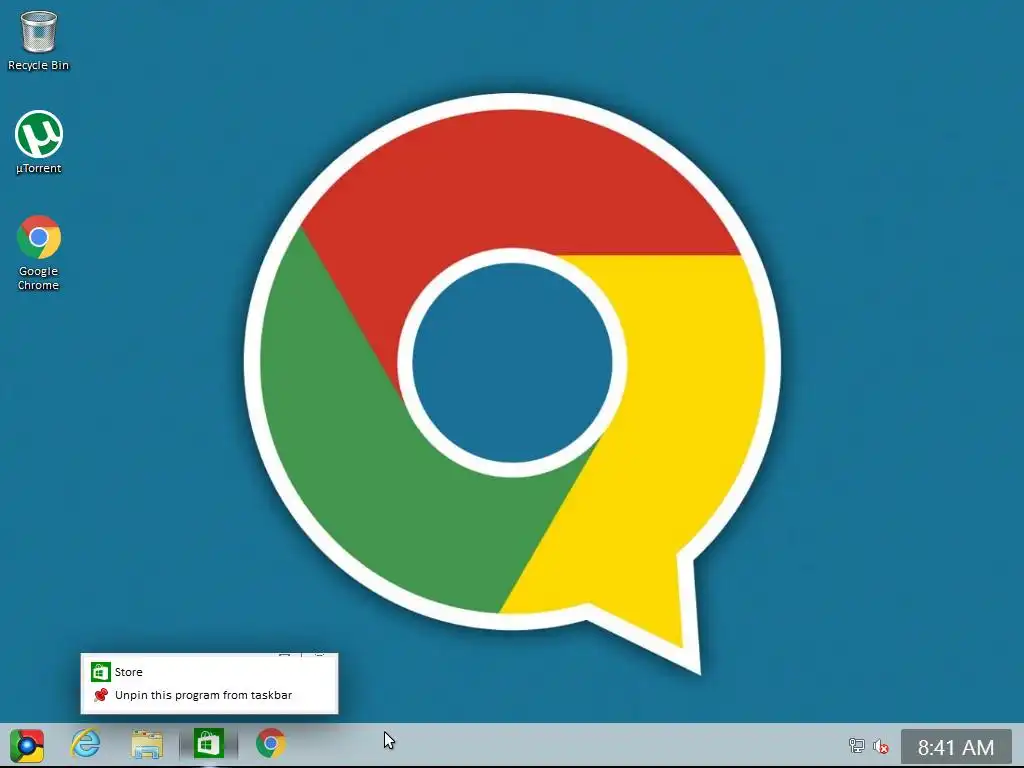Select the Google Chrome desktop shortcut

pos(39,252)
